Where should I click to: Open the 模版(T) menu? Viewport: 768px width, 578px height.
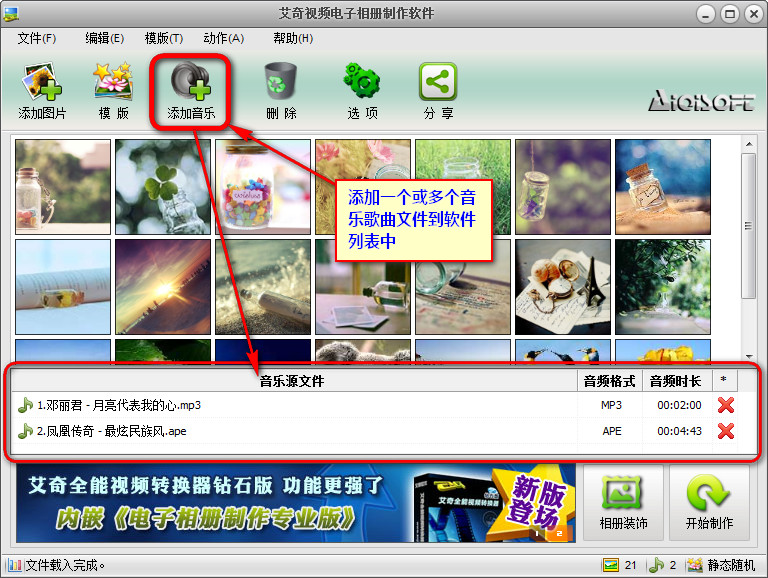pos(164,38)
